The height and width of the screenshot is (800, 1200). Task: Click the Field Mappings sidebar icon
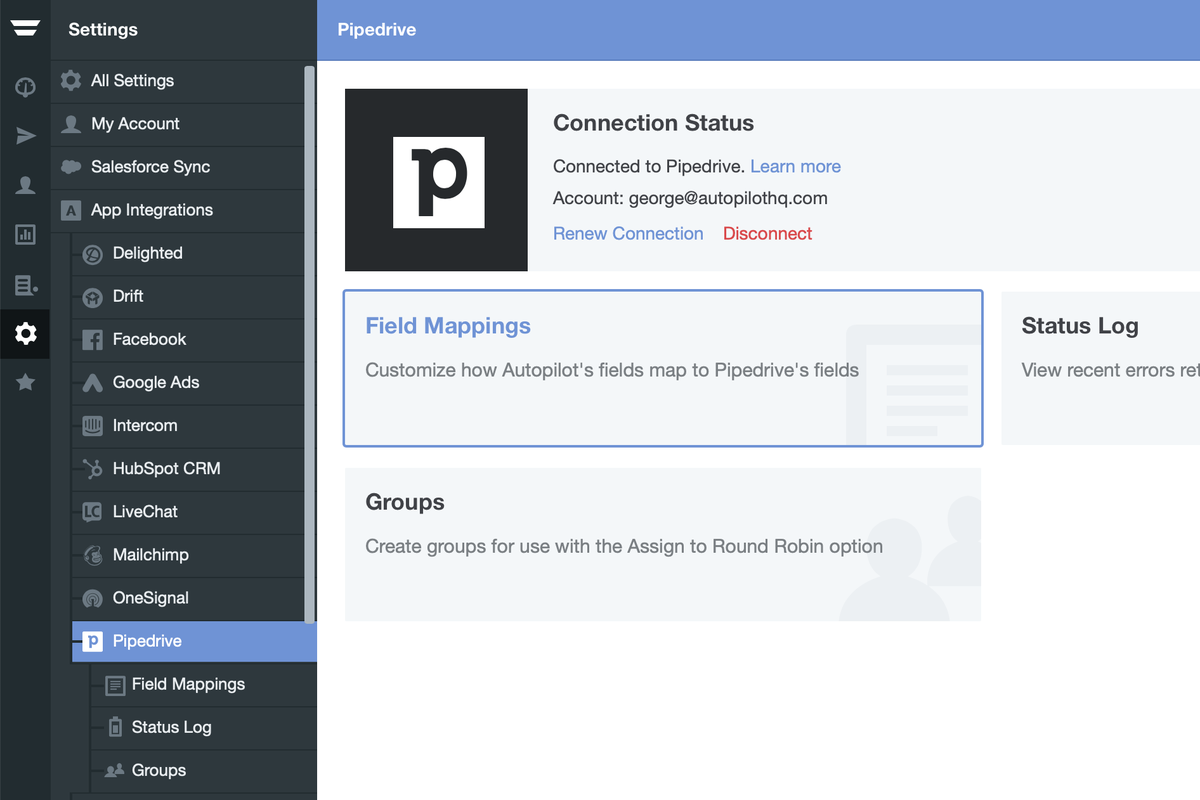[114, 685]
